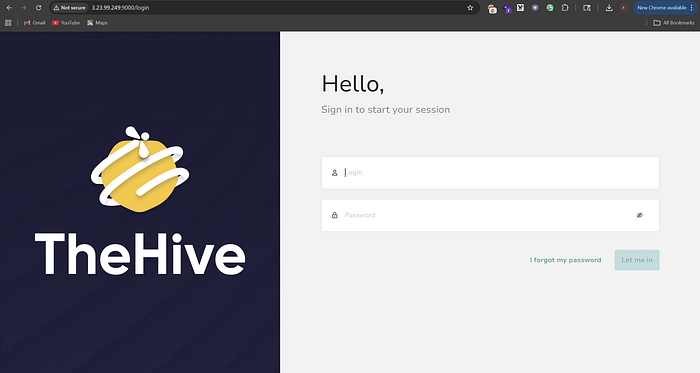
Task: Open the YouTube bookmark
Action: click(x=66, y=23)
